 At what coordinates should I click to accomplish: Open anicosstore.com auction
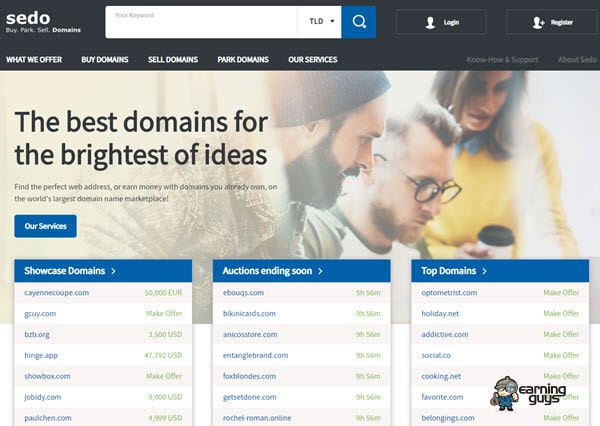click(x=250, y=335)
